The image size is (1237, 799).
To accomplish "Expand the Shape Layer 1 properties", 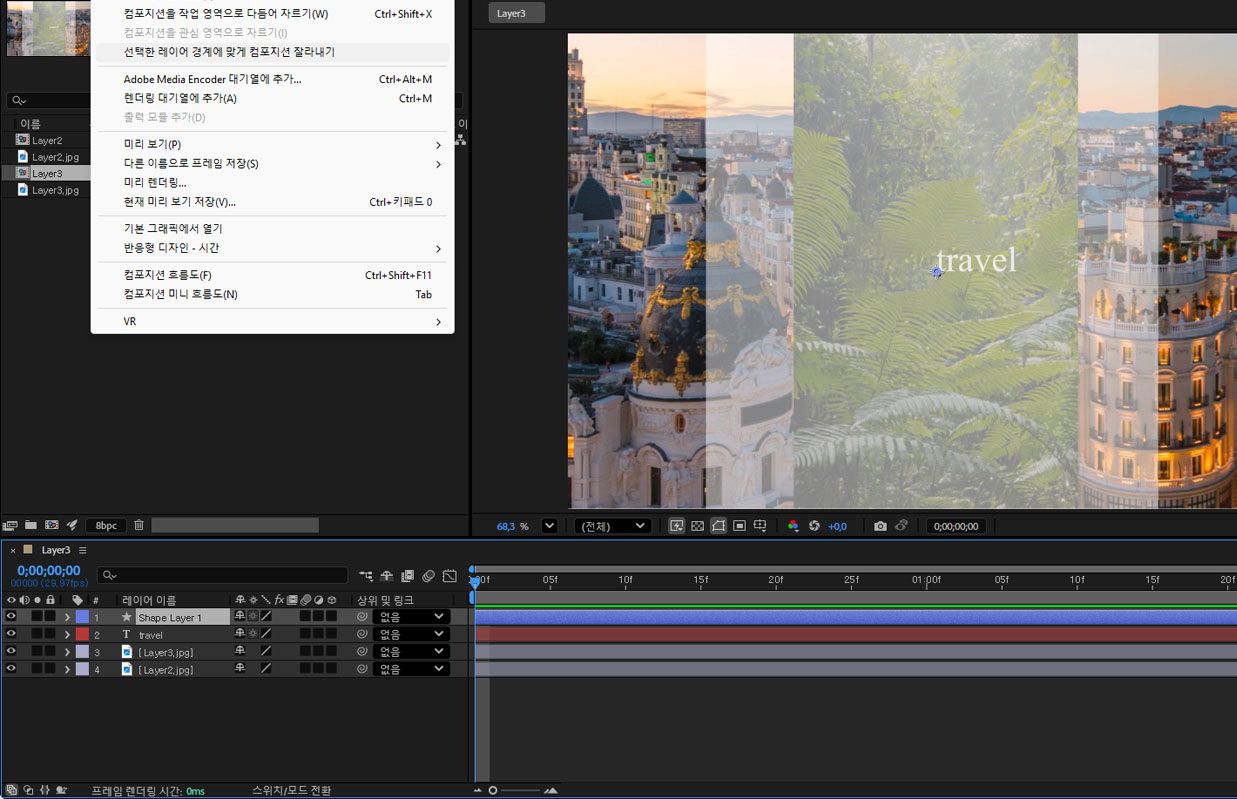I will (x=67, y=617).
